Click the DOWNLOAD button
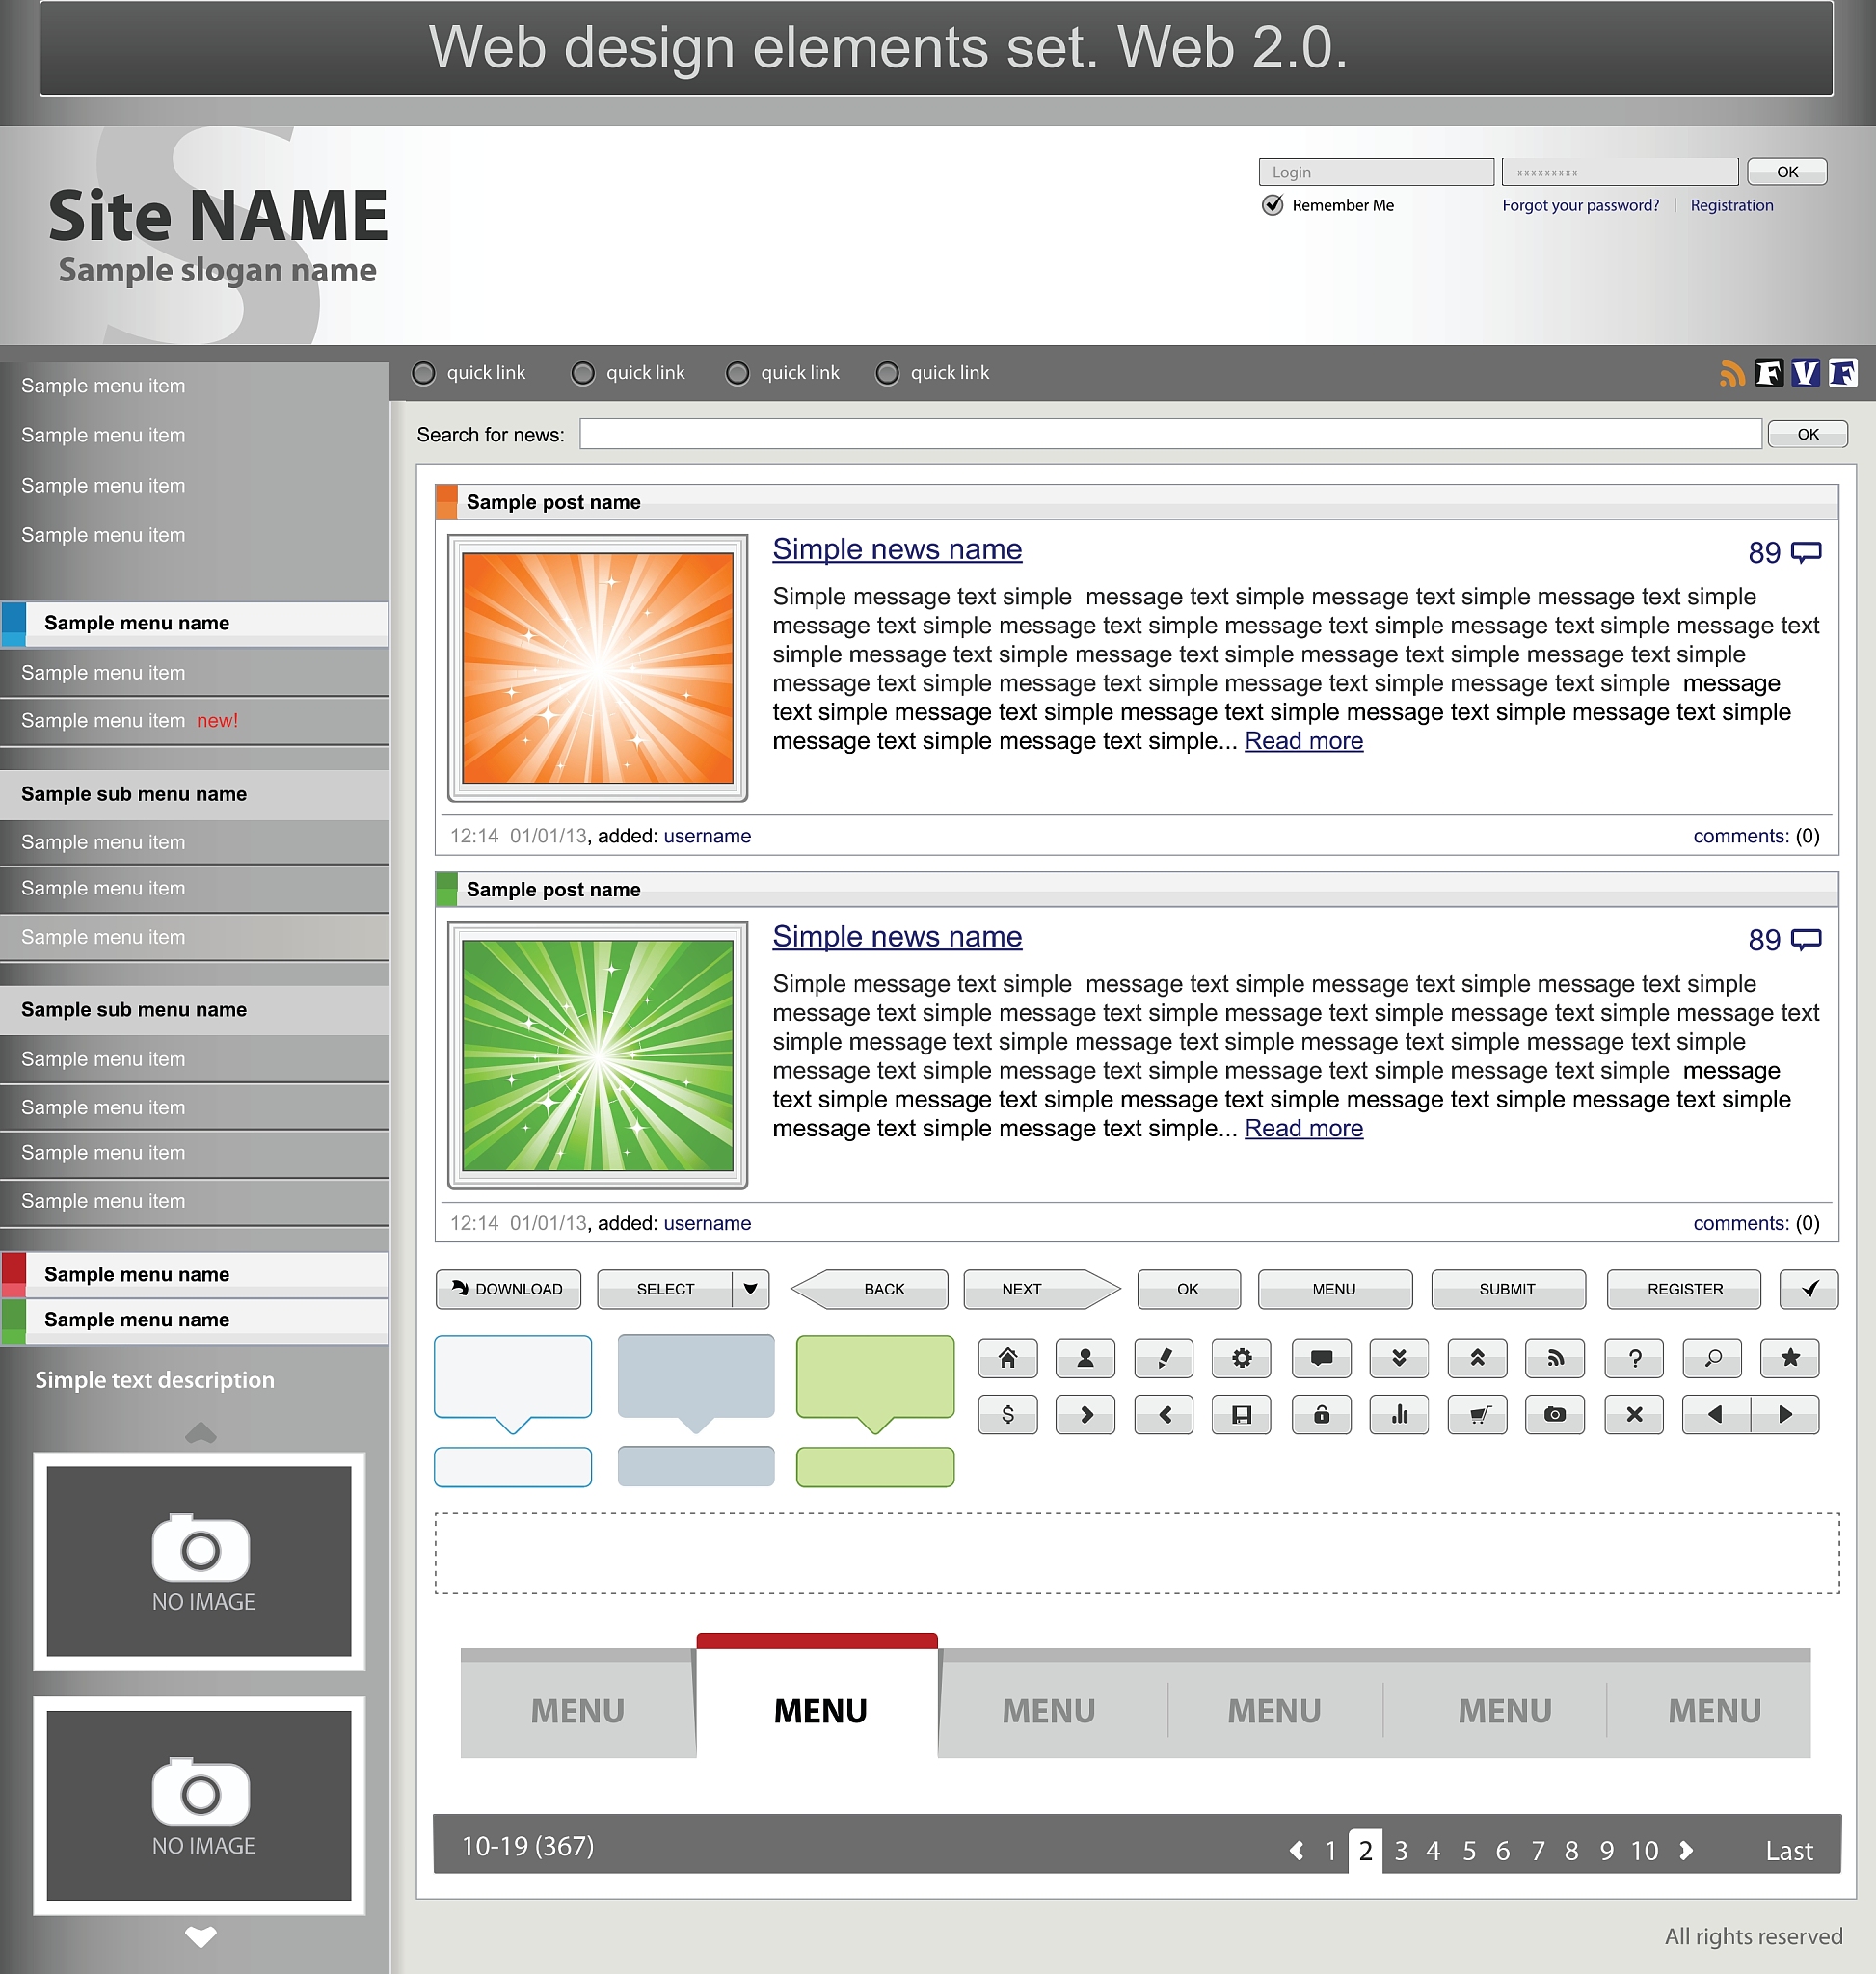 coord(508,1289)
